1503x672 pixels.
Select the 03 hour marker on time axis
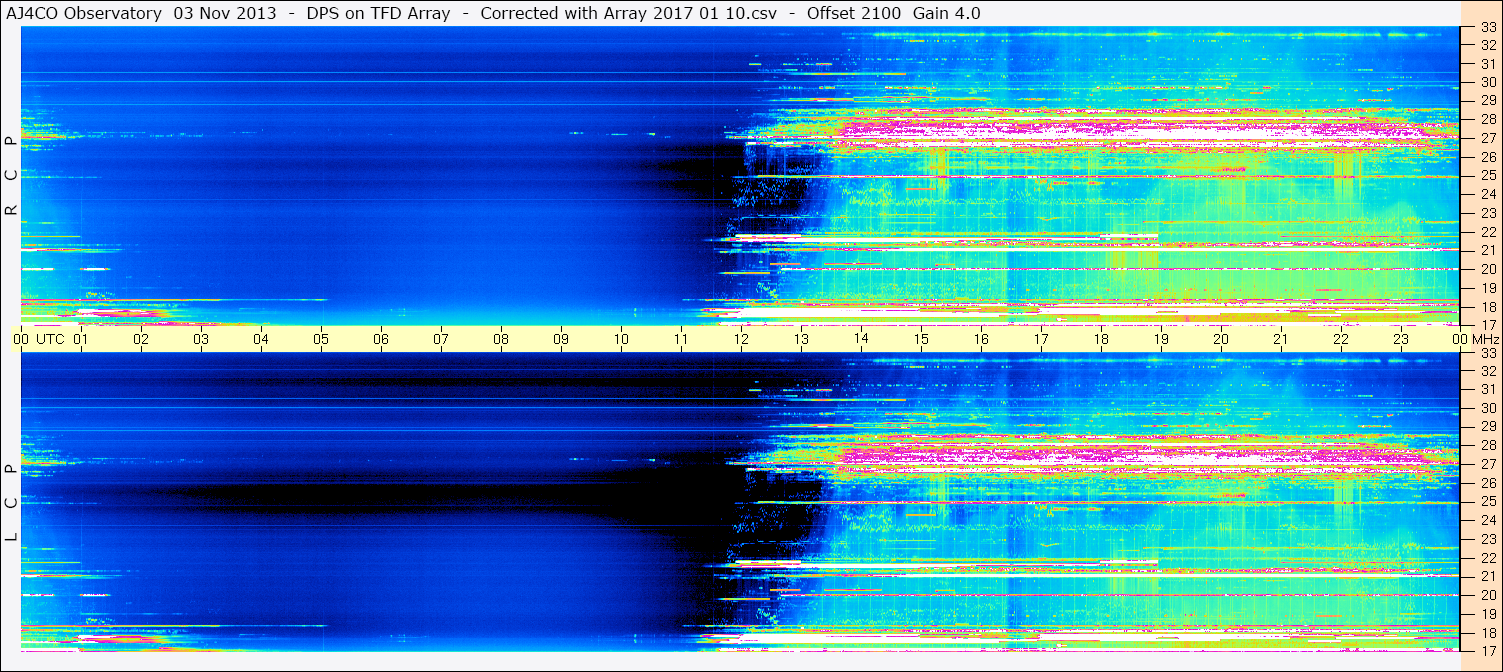[x=201, y=339]
